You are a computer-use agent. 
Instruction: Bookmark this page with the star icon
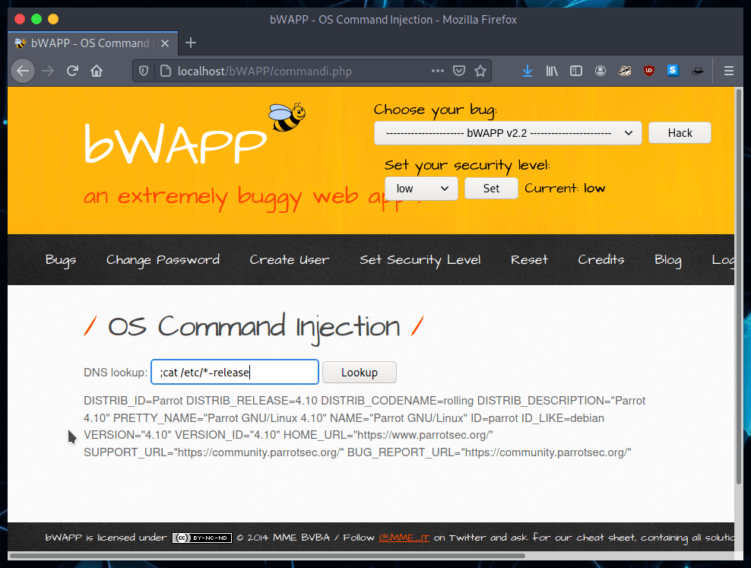click(x=480, y=71)
